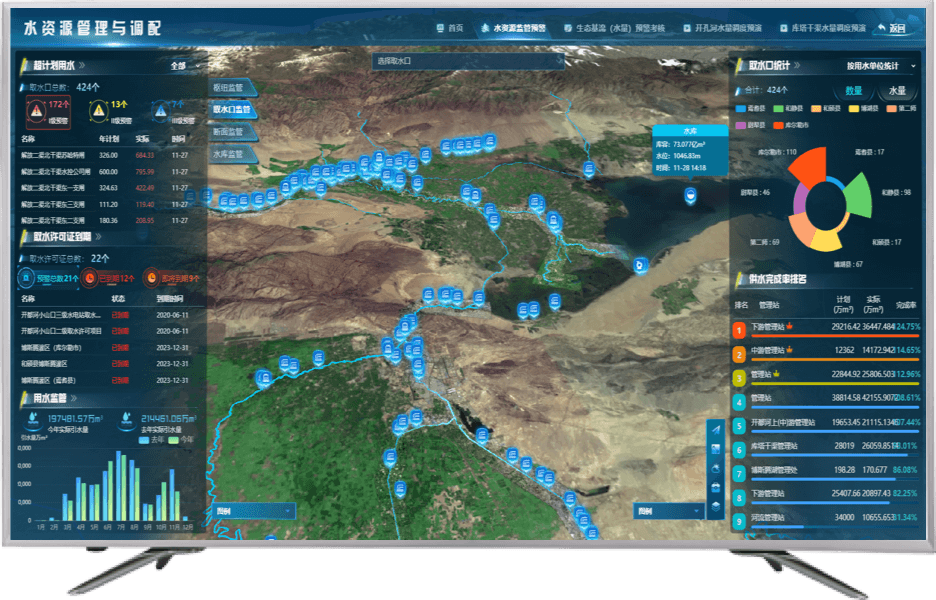Toggle the 即将到期9个 filter
Image resolution: width=936 pixels, height=600 pixels.
[x=173, y=278]
